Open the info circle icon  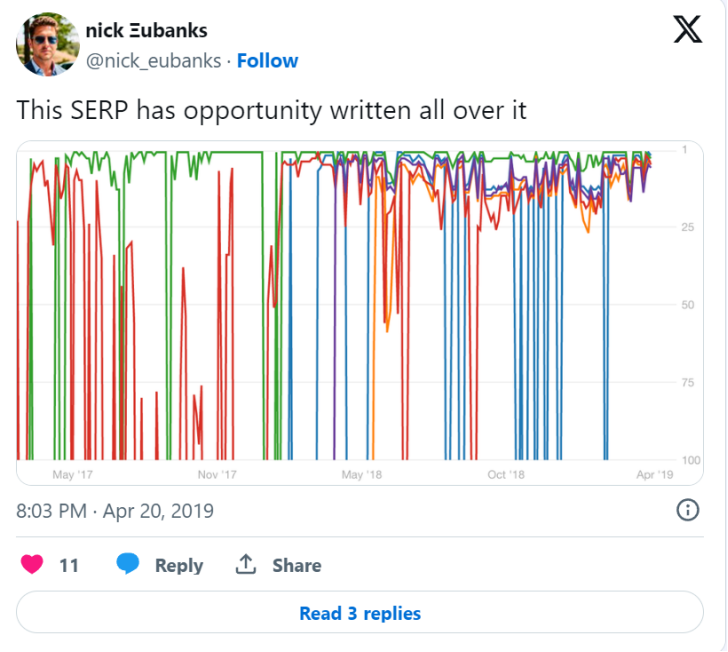click(687, 510)
